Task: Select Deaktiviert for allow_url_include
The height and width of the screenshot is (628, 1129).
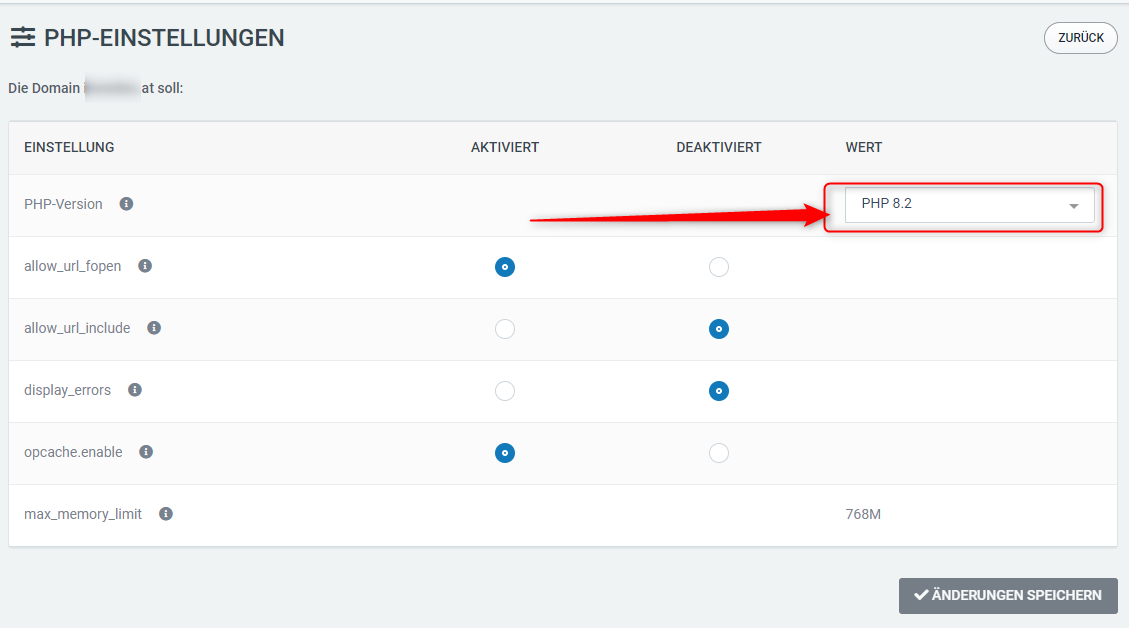Action: pyautogui.click(x=718, y=329)
